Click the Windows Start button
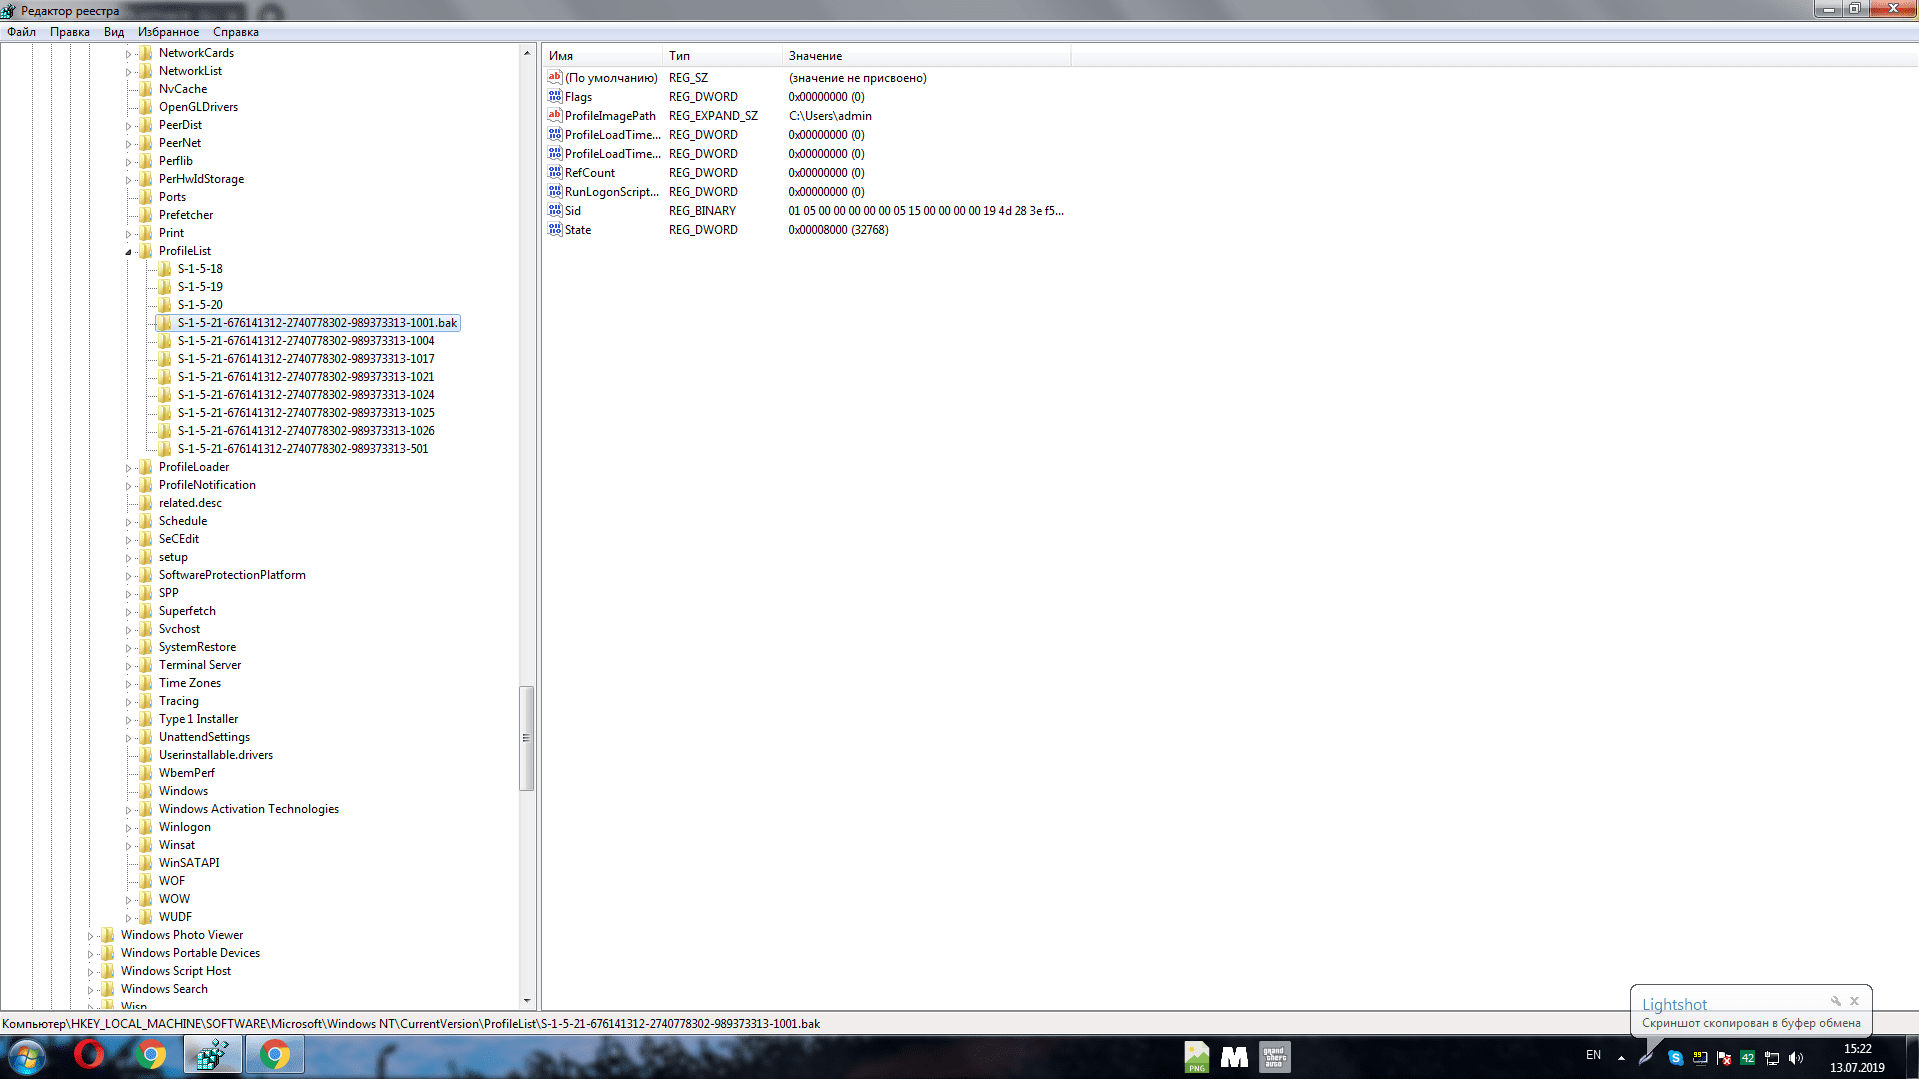This screenshot has width=1919, height=1079. click(x=27, y=1056)
